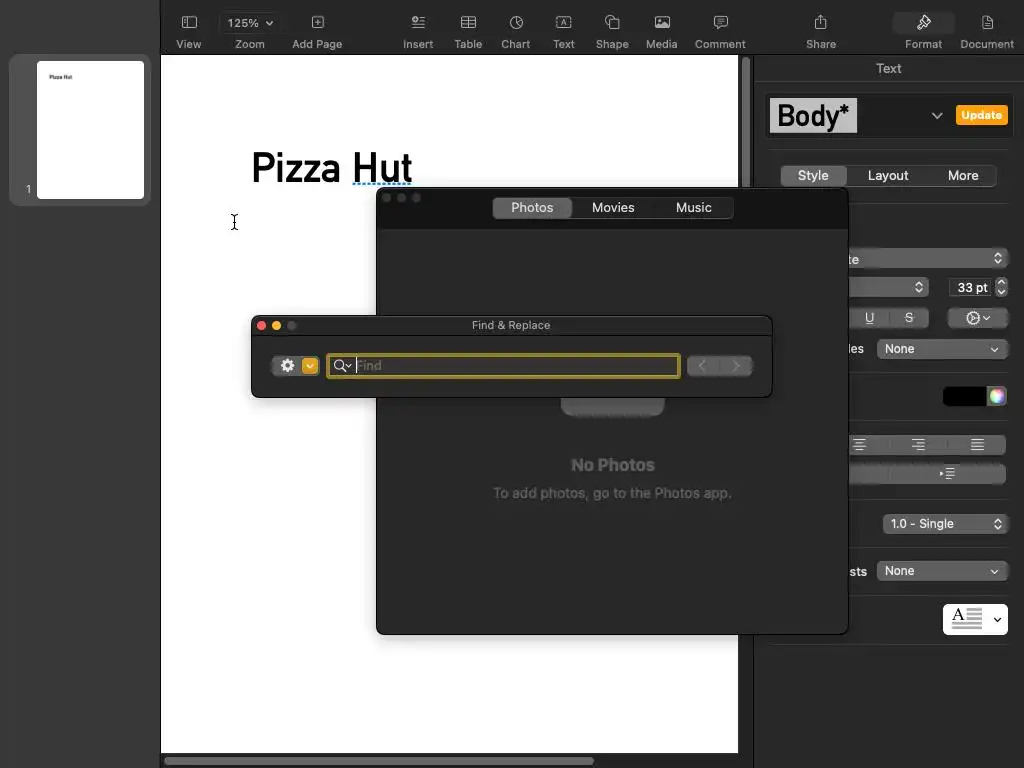Close the Find & Replace window
Image resolution: width=1024 pixels, height=768 pixels.
point(261,325)
